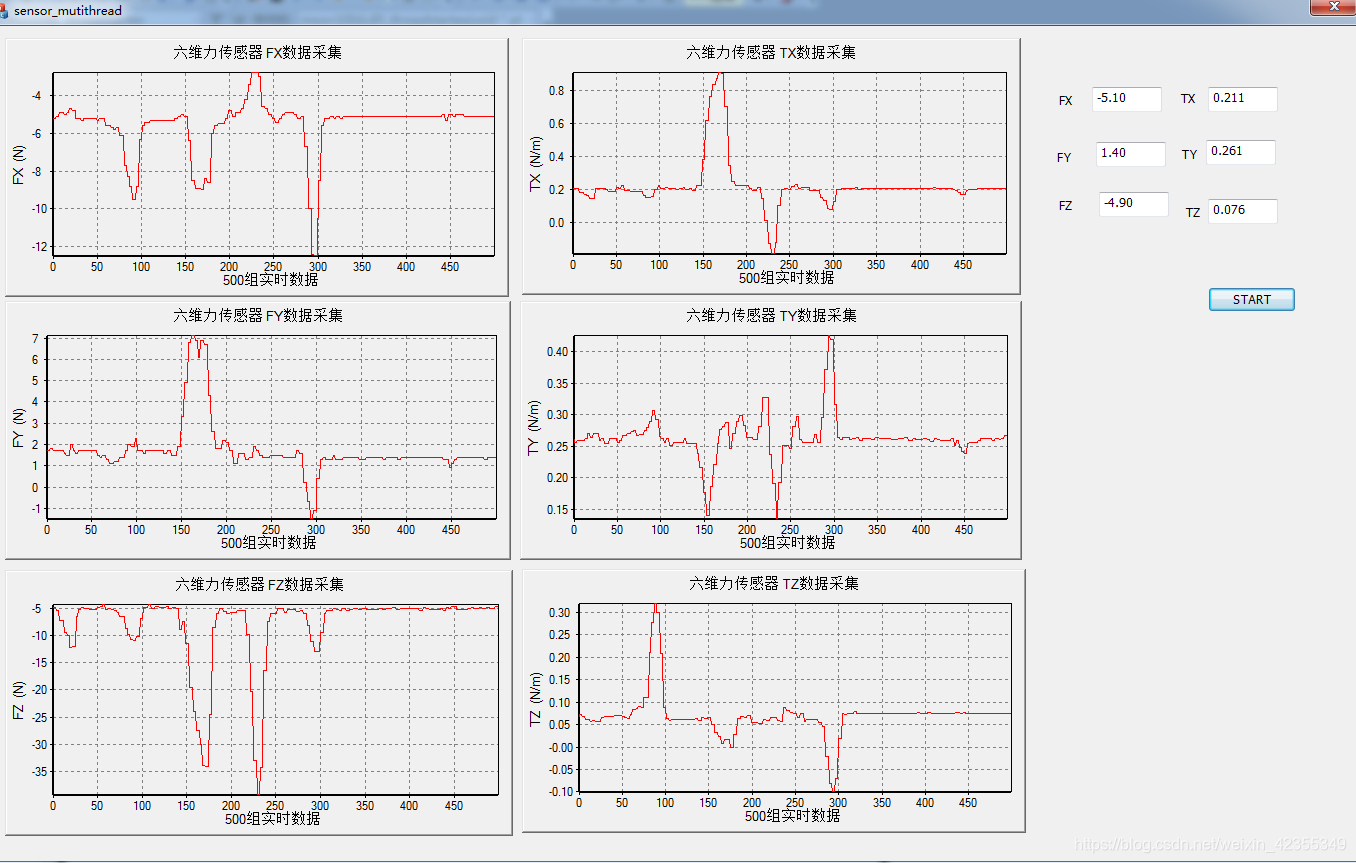Click the TZ label beside the 0.076 field

(1193, 213)
